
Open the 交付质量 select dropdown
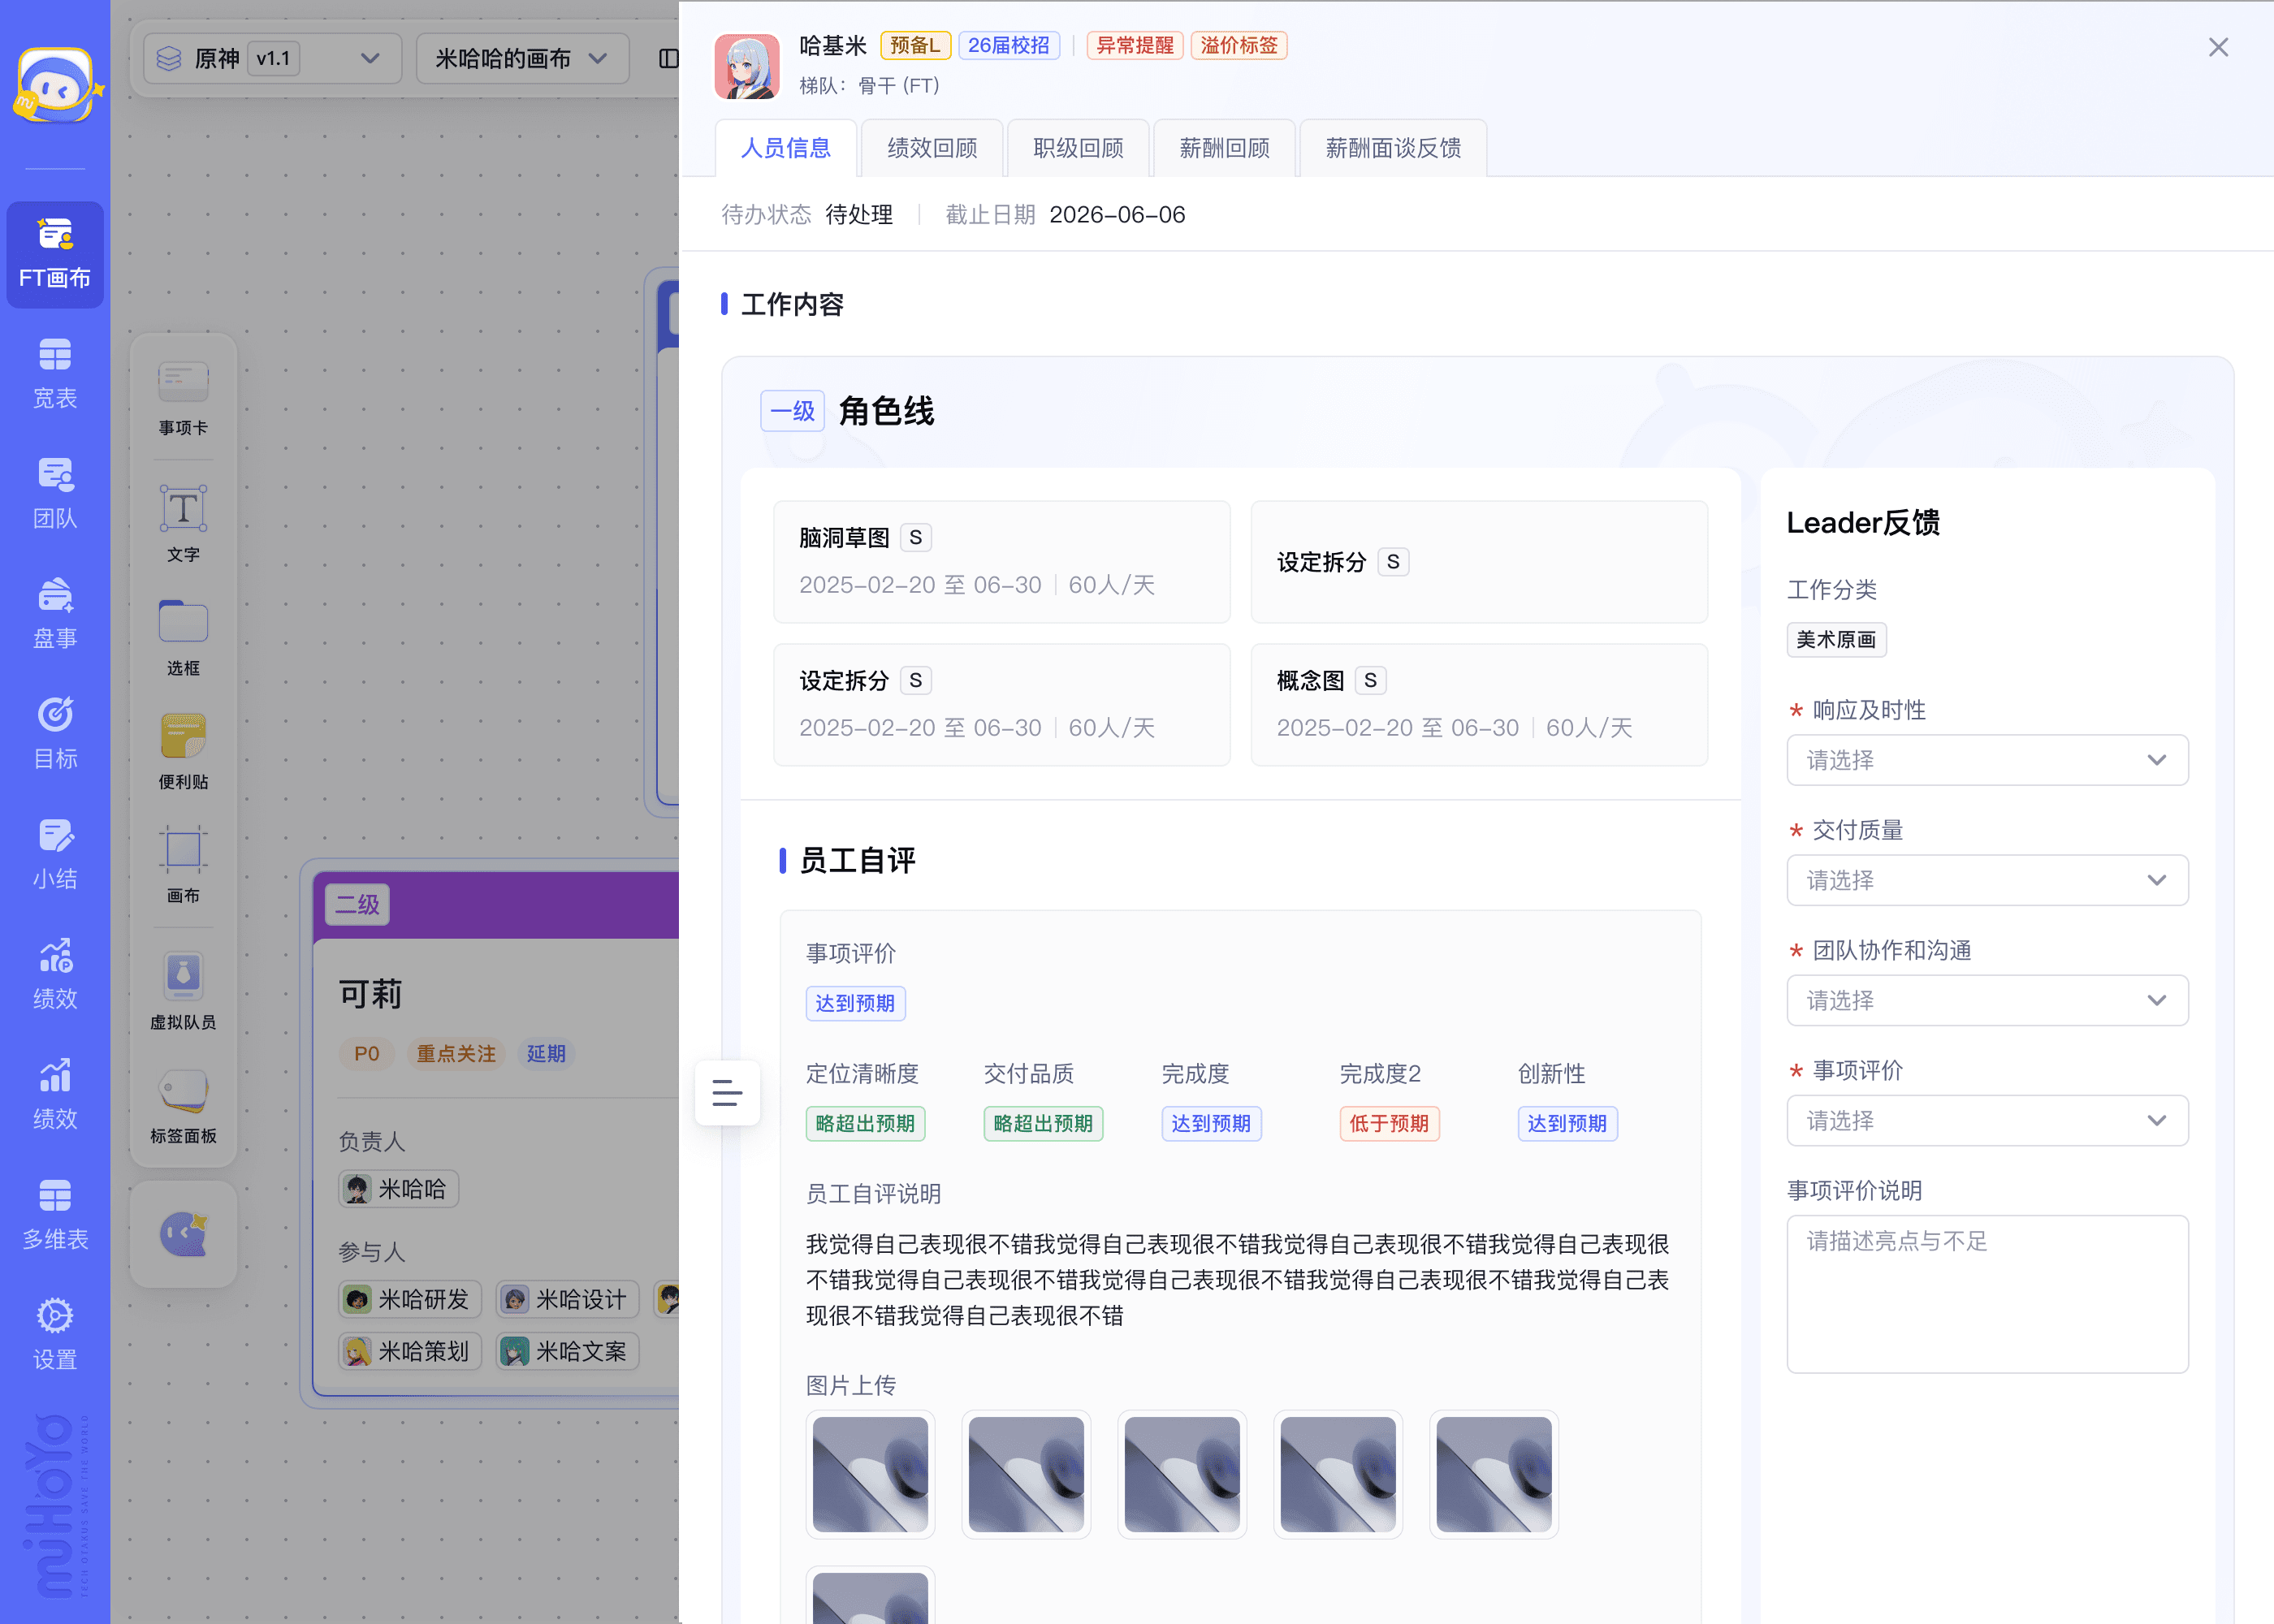(x=1987, y=880)
